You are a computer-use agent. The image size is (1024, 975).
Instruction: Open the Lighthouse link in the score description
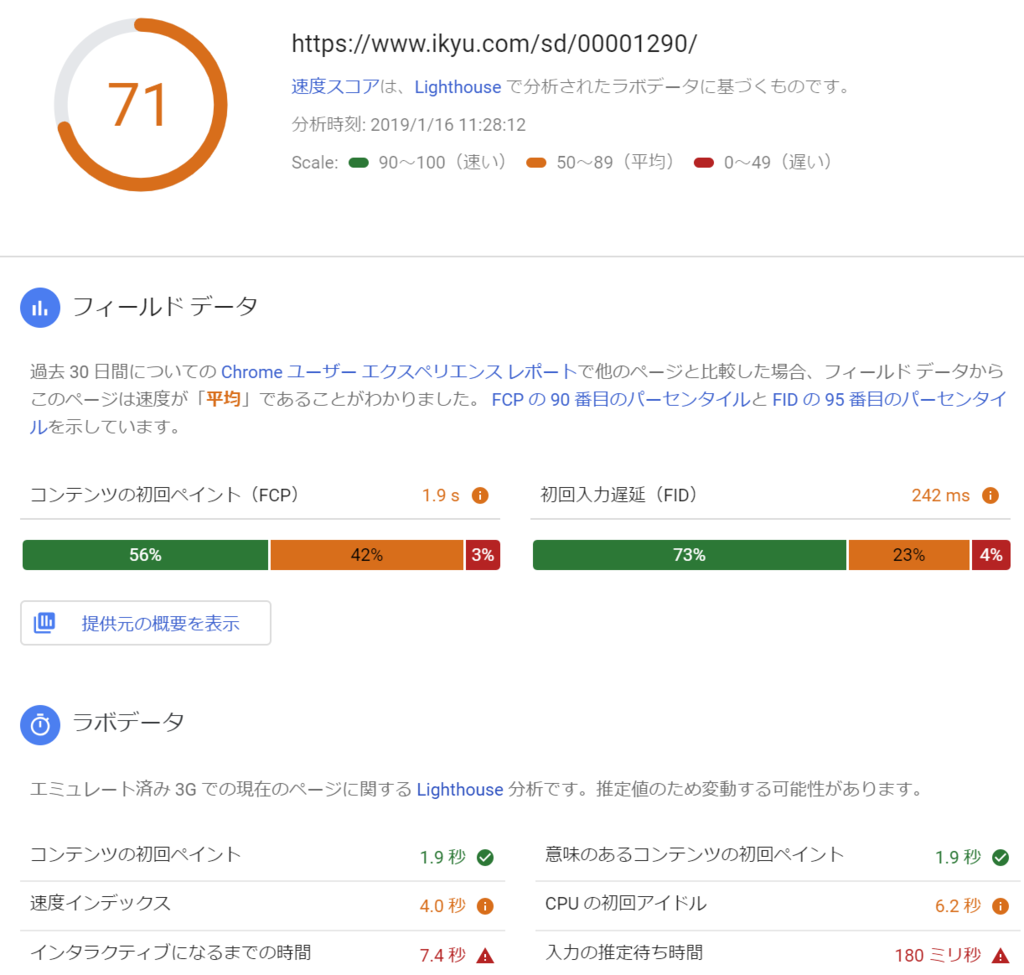(x=458, y=87)
